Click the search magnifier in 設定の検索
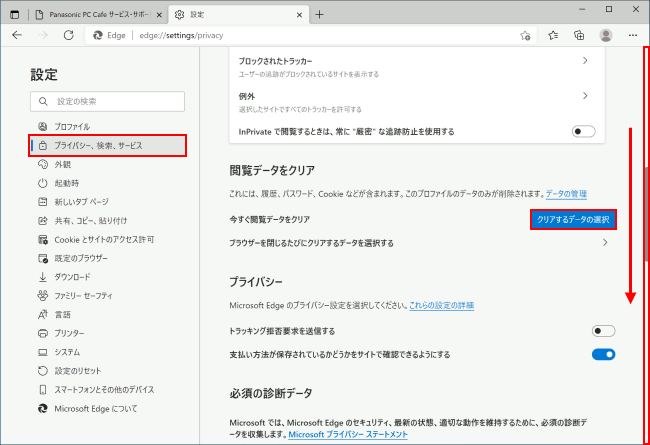Screen dimensions: 650x445 [43, 101]
